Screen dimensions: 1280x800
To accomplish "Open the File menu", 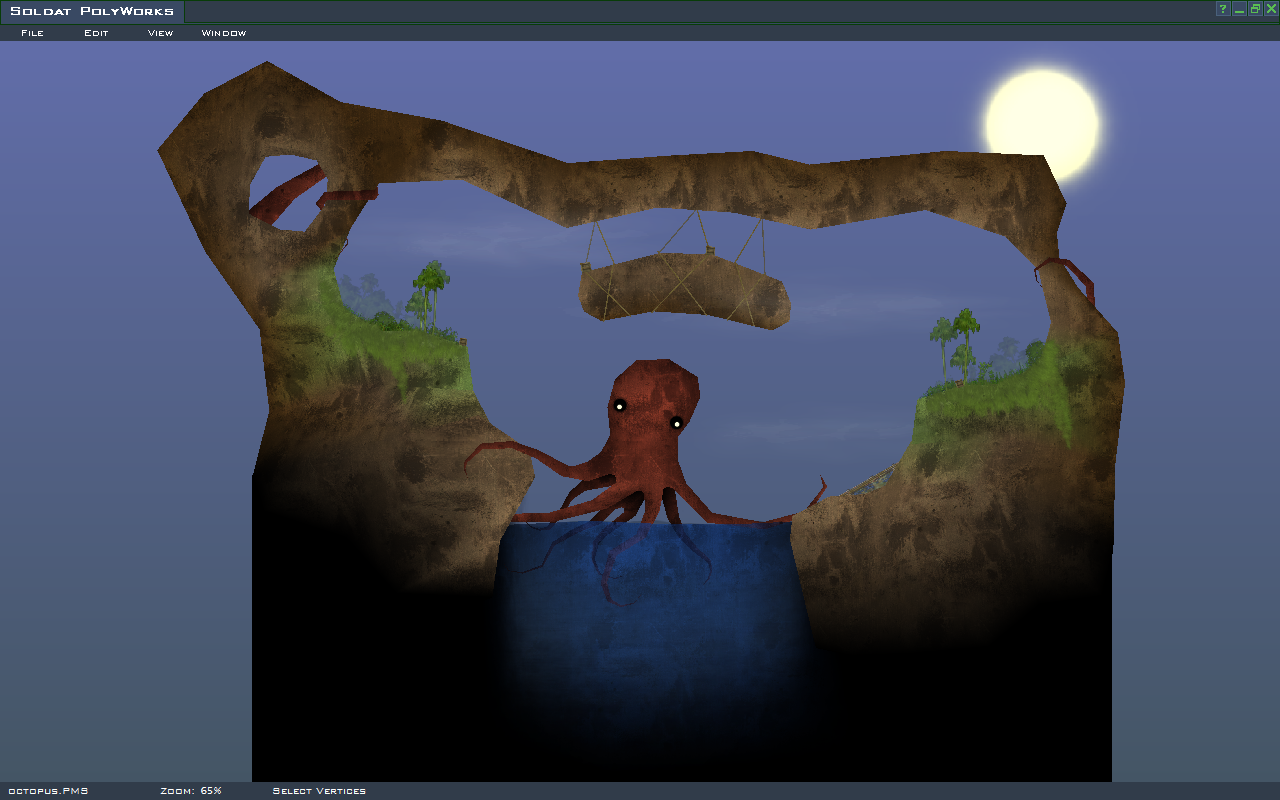I will (x=32, y=33).
